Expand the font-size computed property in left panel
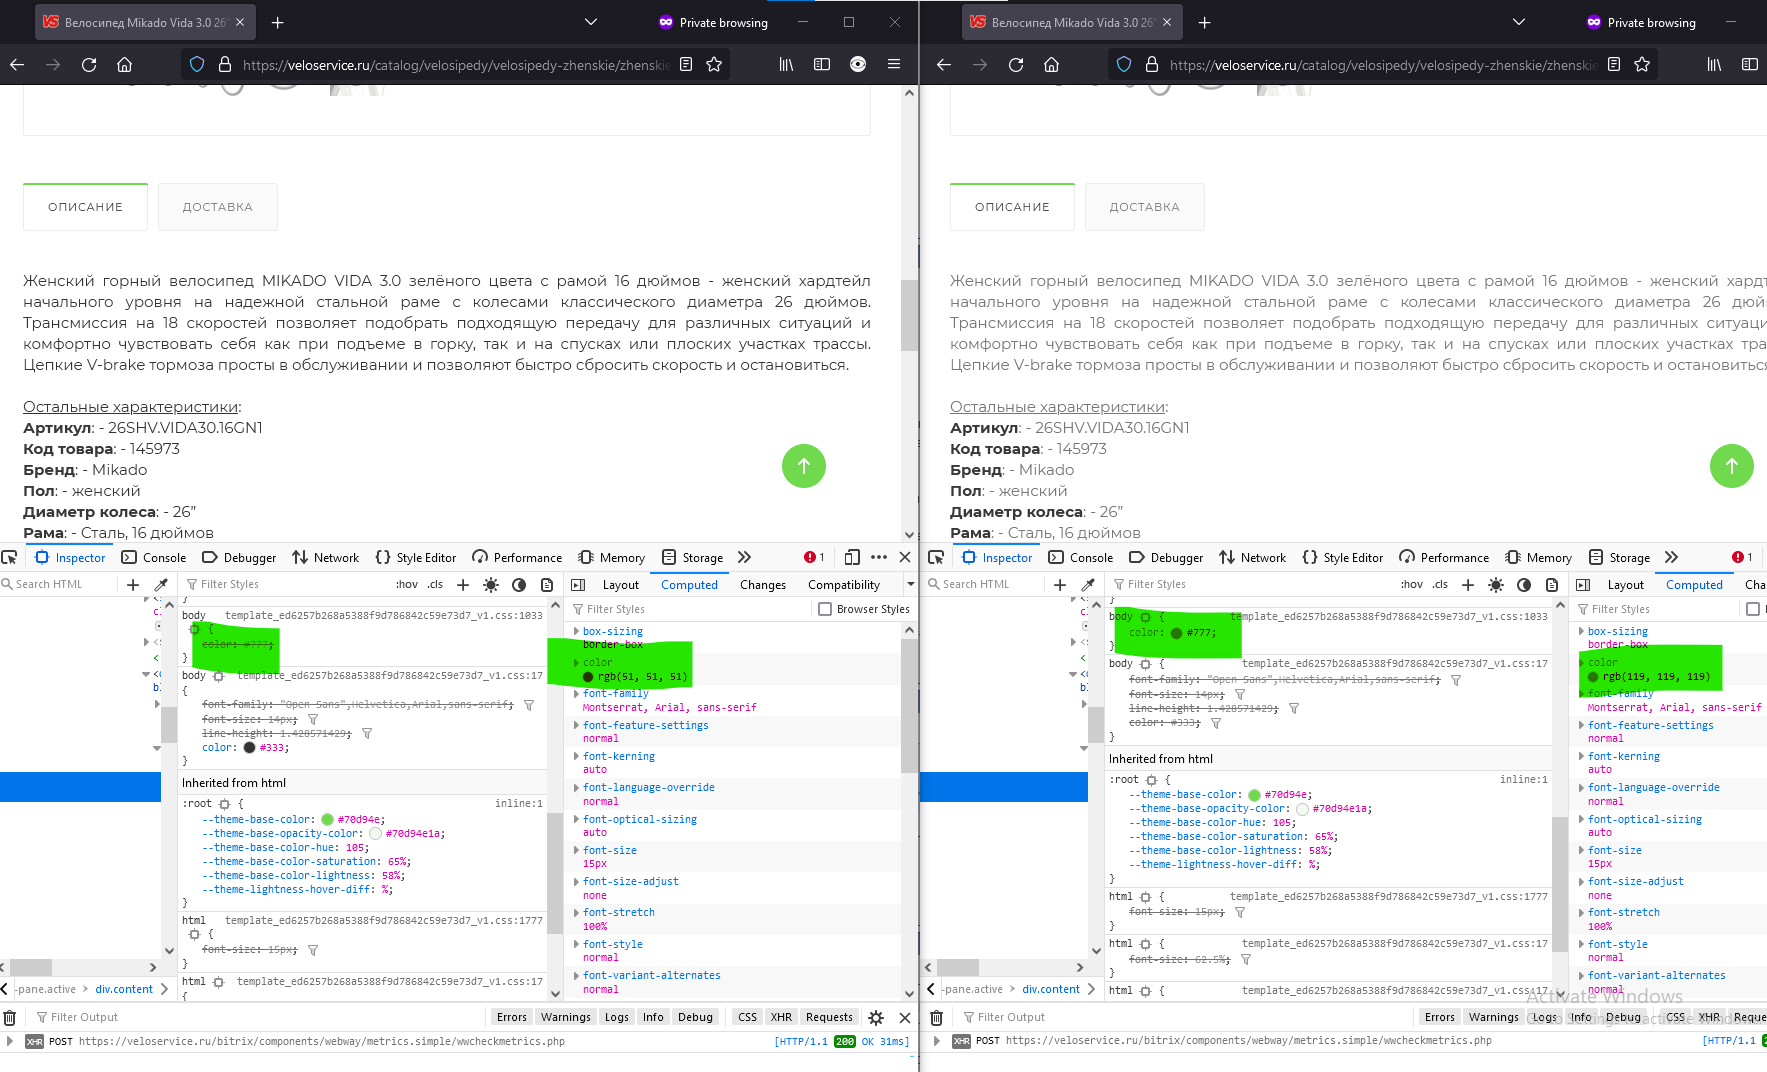The width and height of the screenshot is (1767, 1072). click(x=577, y=851)
